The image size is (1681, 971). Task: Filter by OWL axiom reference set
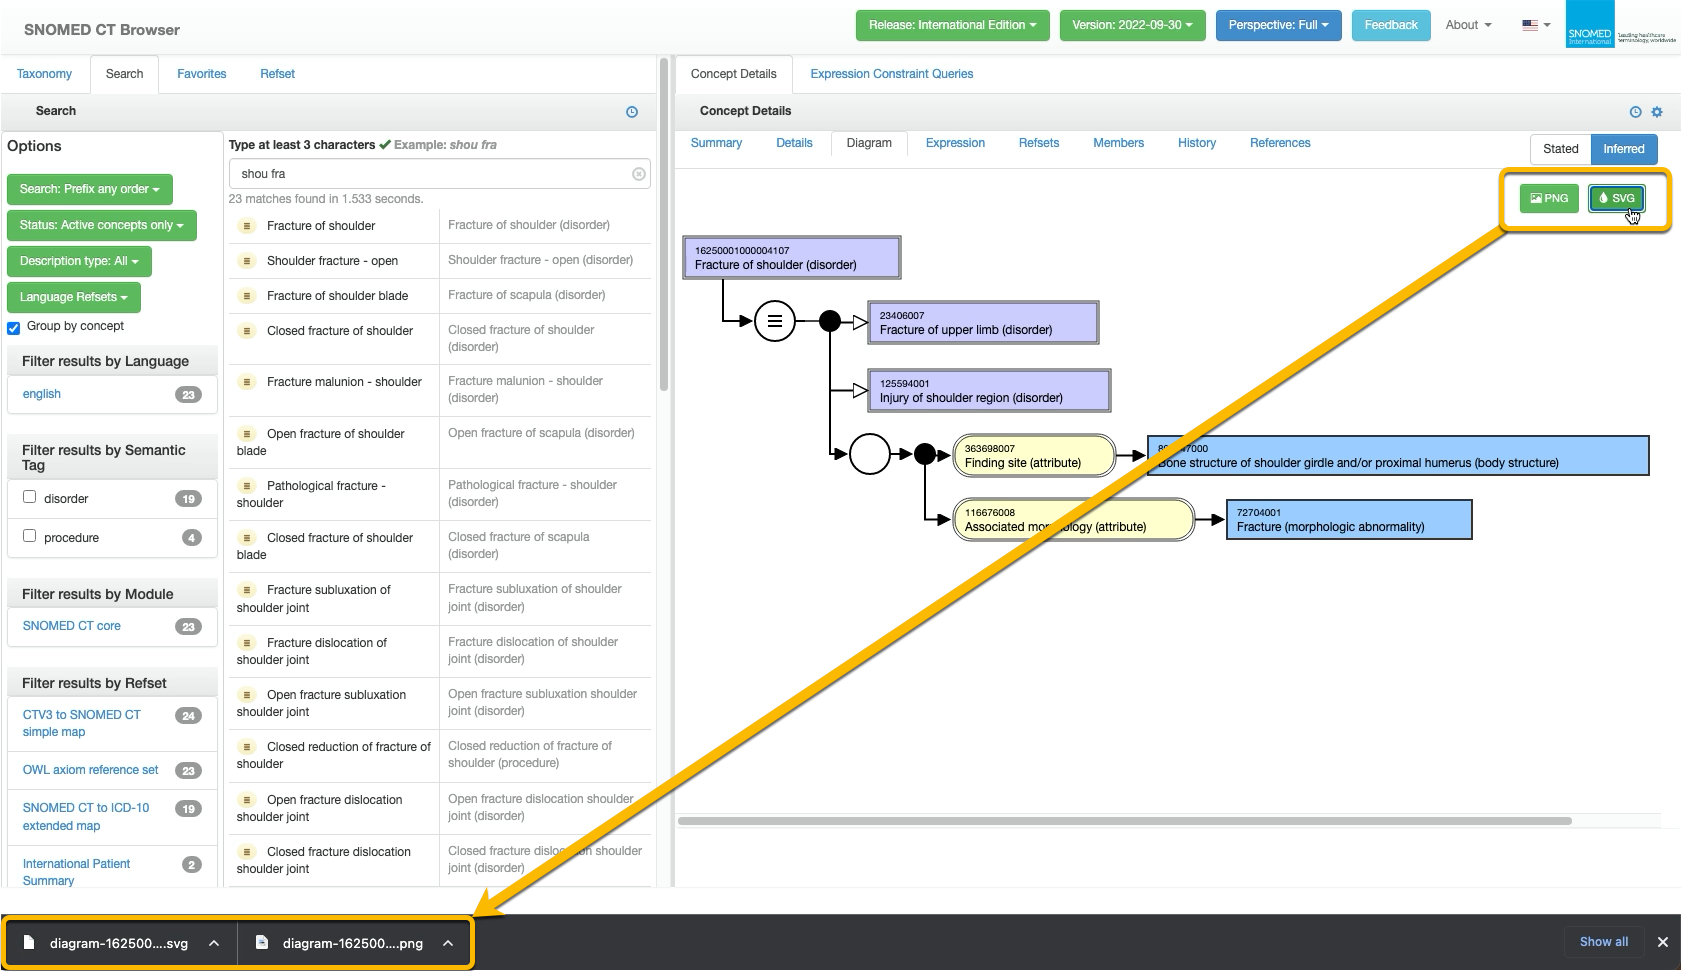[90, 770]
